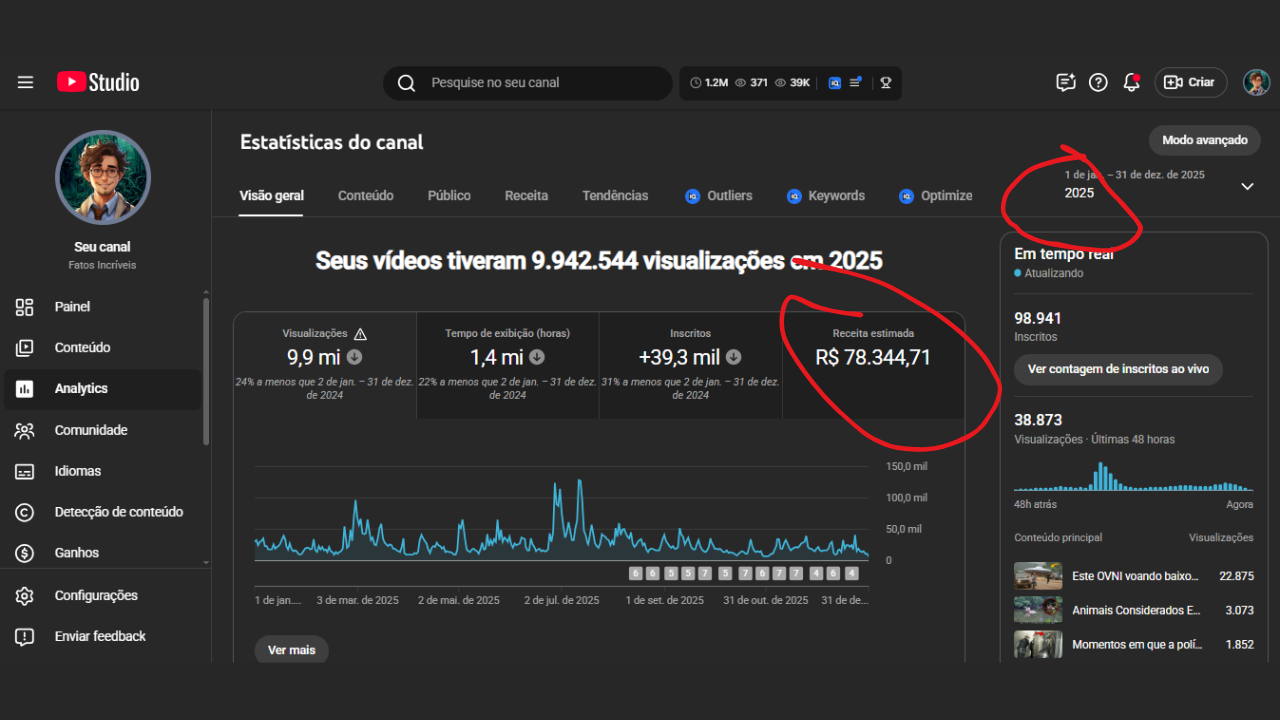Click the account avatar in top right
The image size is (1280, 720).
click(x=1256, y=83)
